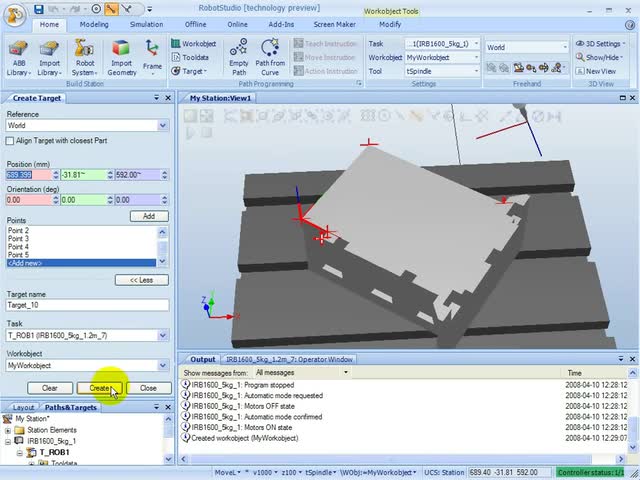This screenshot has width=640, height=480.
Task: Select Point 2 in Points list
Action: click(81, 230)
